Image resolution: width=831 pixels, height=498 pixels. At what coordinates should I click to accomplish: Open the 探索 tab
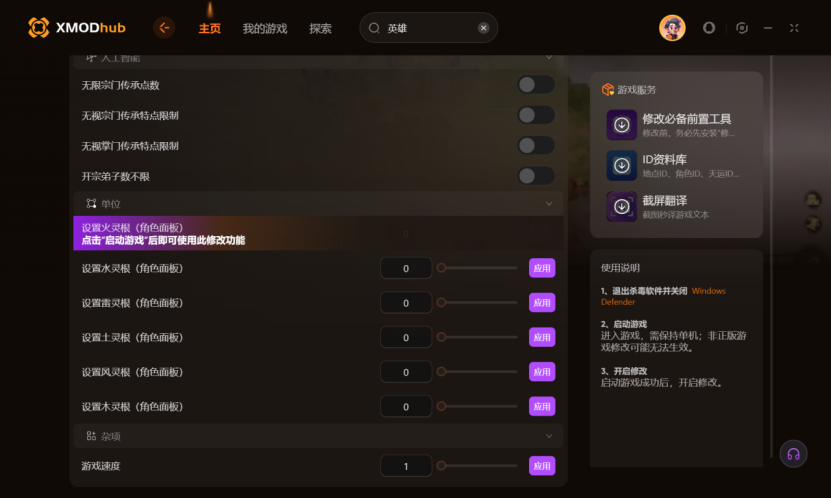pyautogui.click(x=320, y=29)
